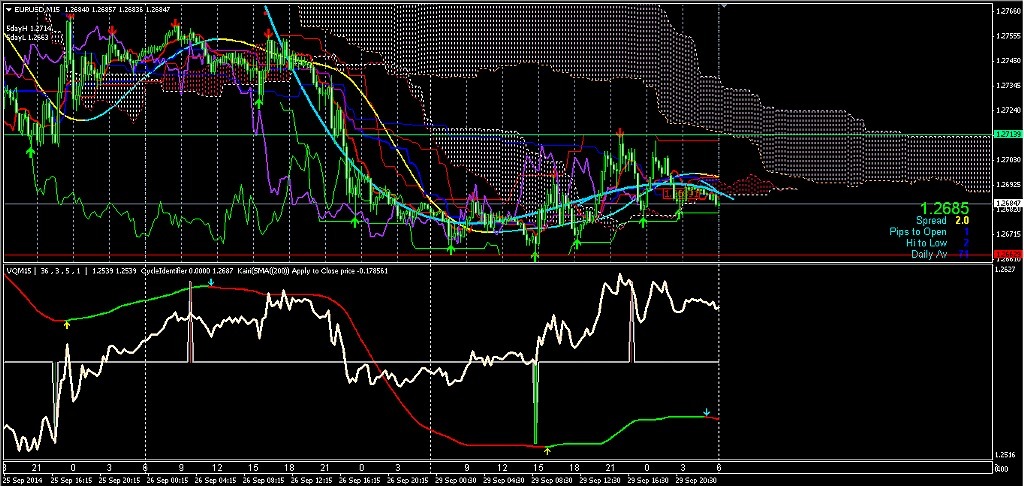The height and width of the screenshot is (486, 1024).
Task: Click the current price 1.26847 axis label
Action: (1006, 203)
